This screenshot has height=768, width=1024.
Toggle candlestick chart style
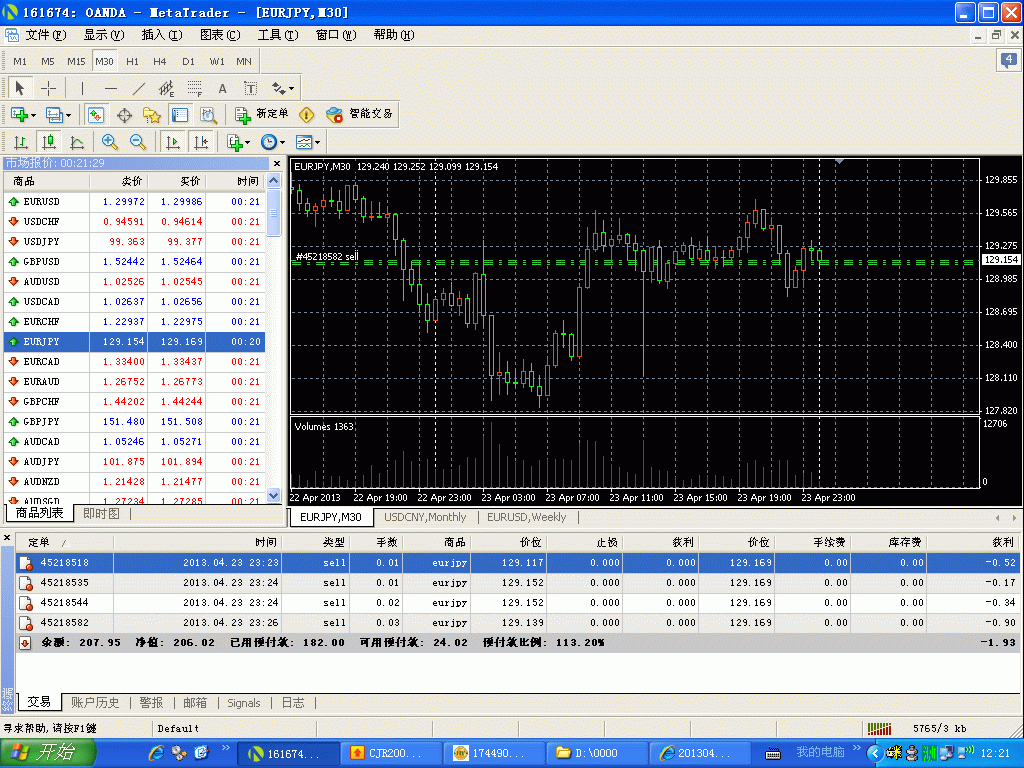(48, 142)
